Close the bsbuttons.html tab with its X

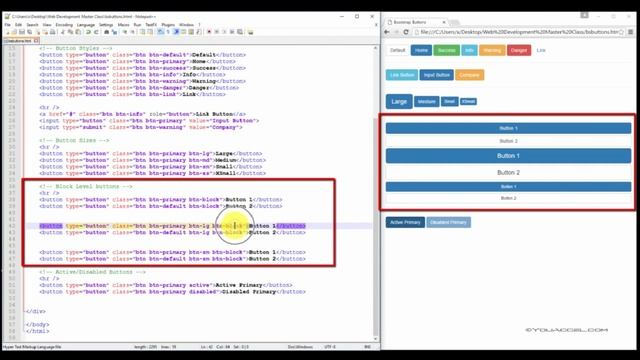[x=36, y=41]
